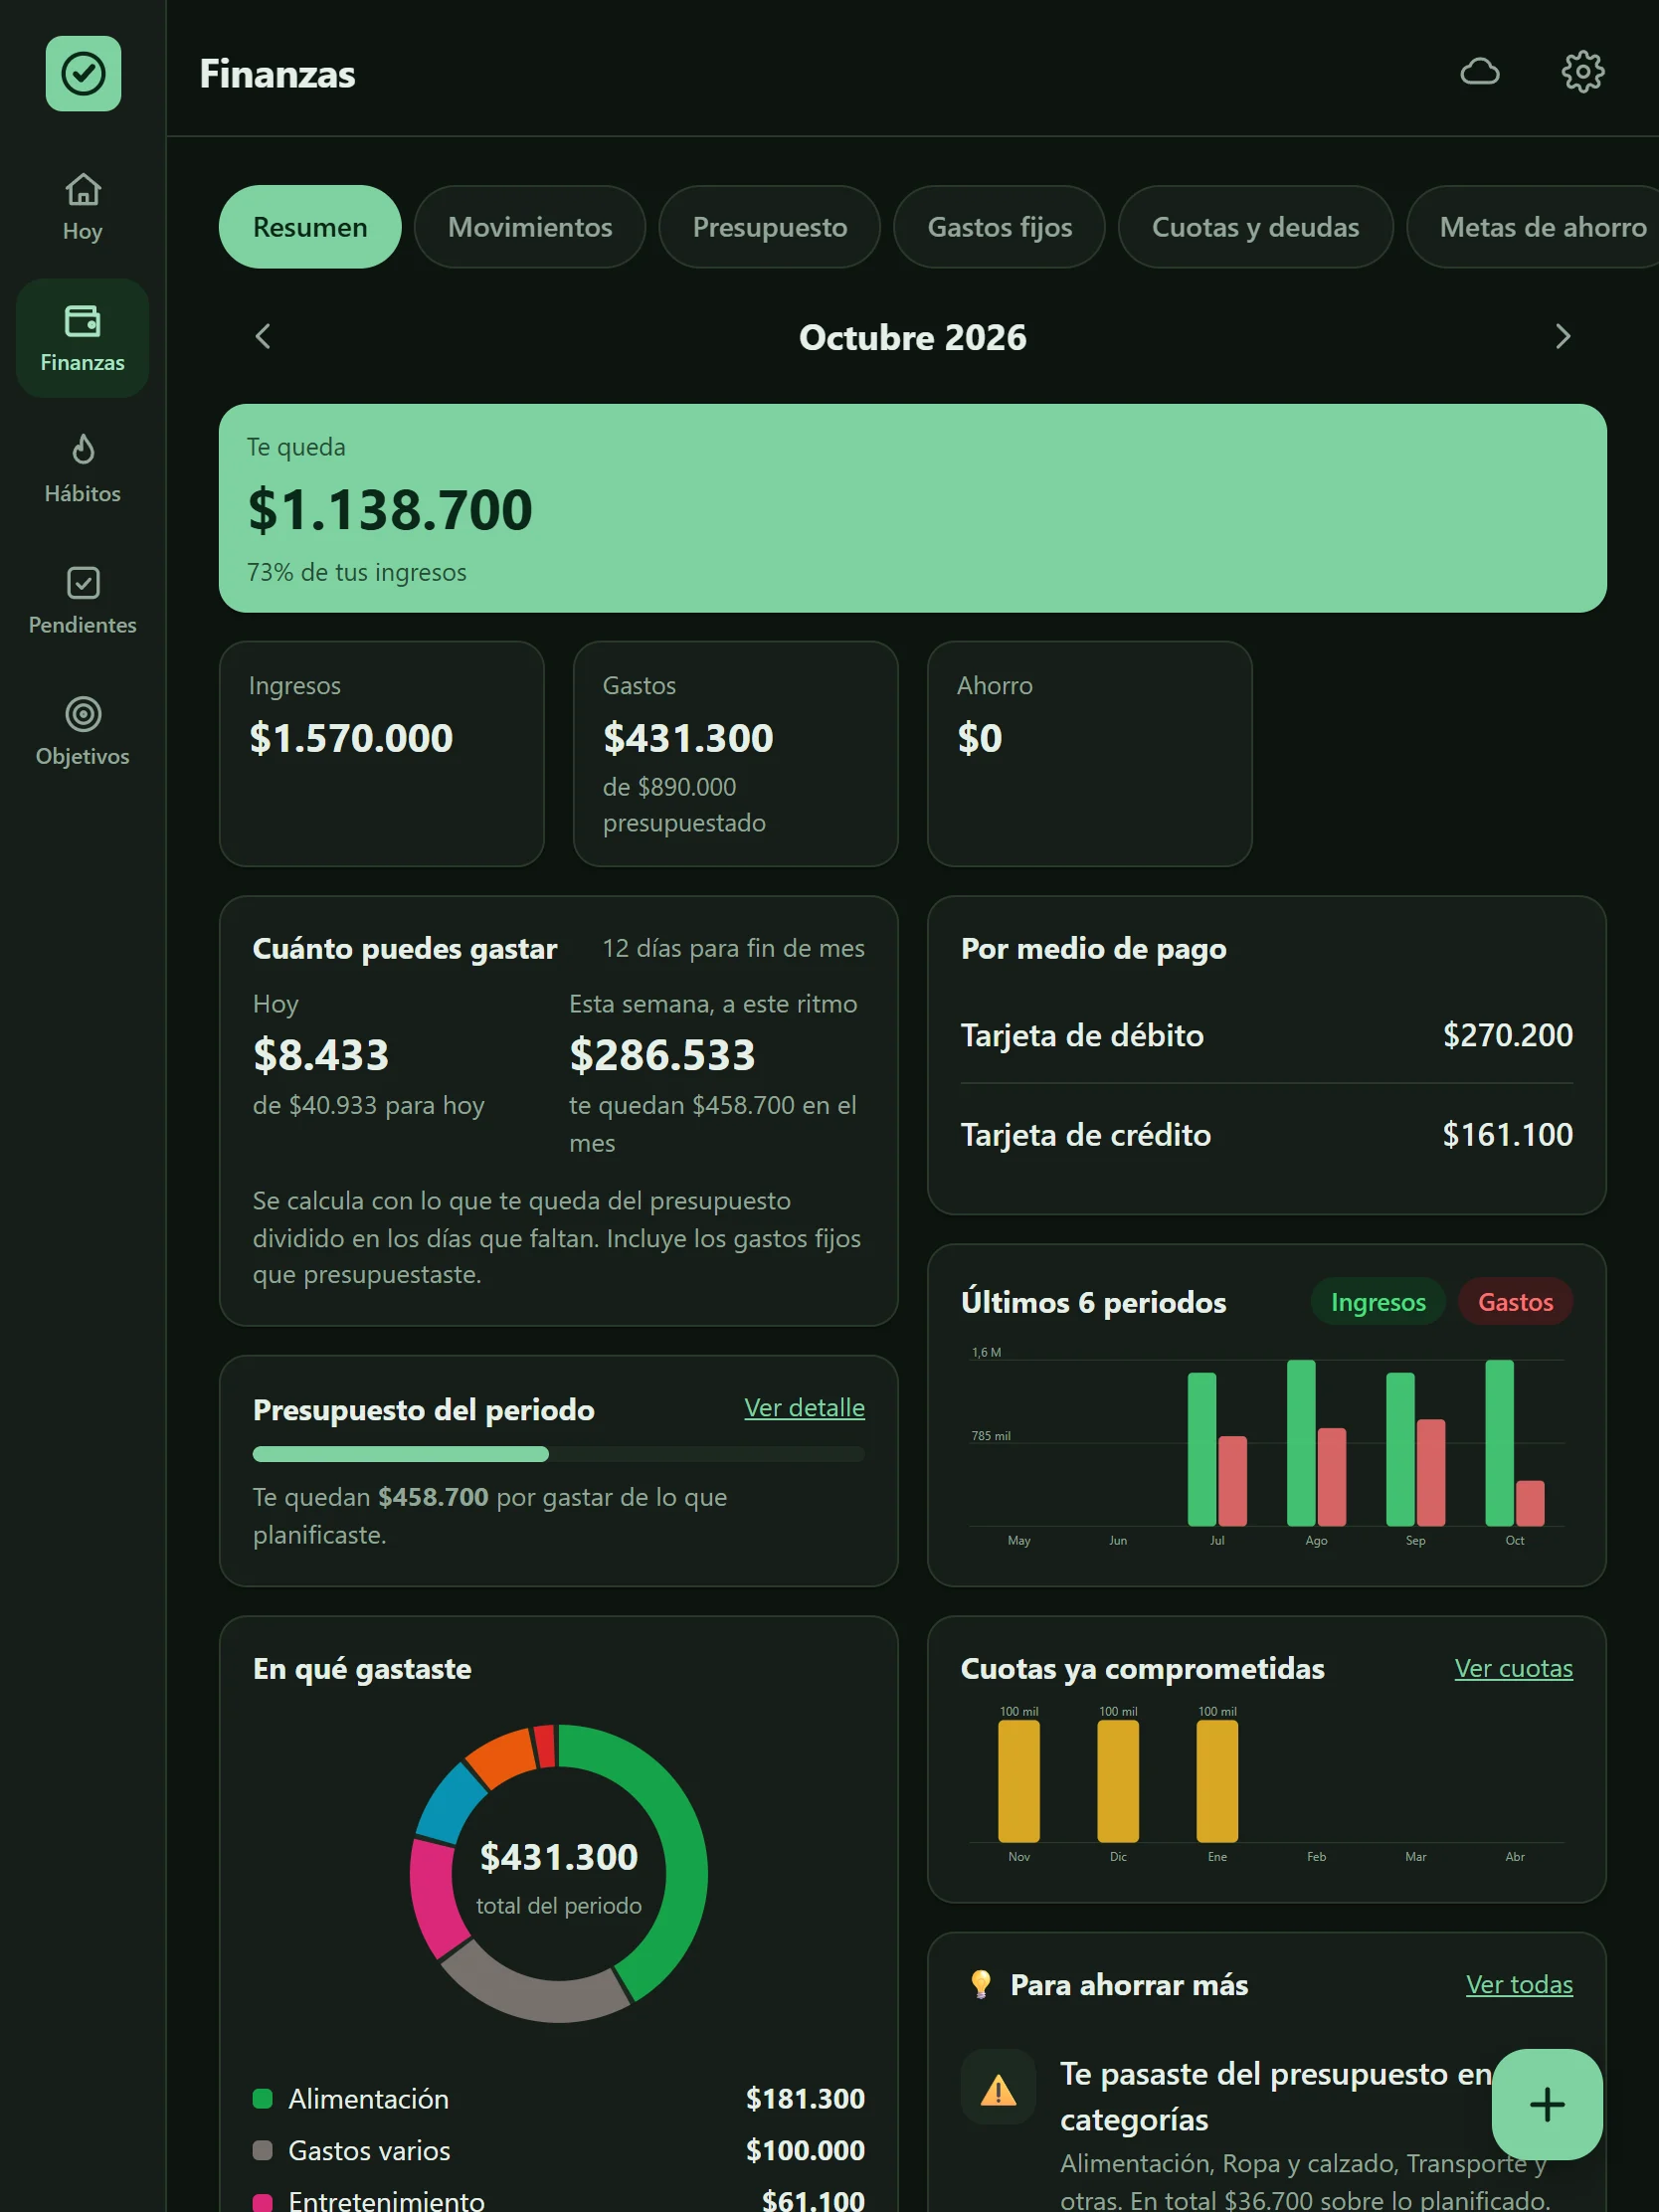Open Cuotas y deudas tab
The image size is (1659, 2212).
[1256, 227]
